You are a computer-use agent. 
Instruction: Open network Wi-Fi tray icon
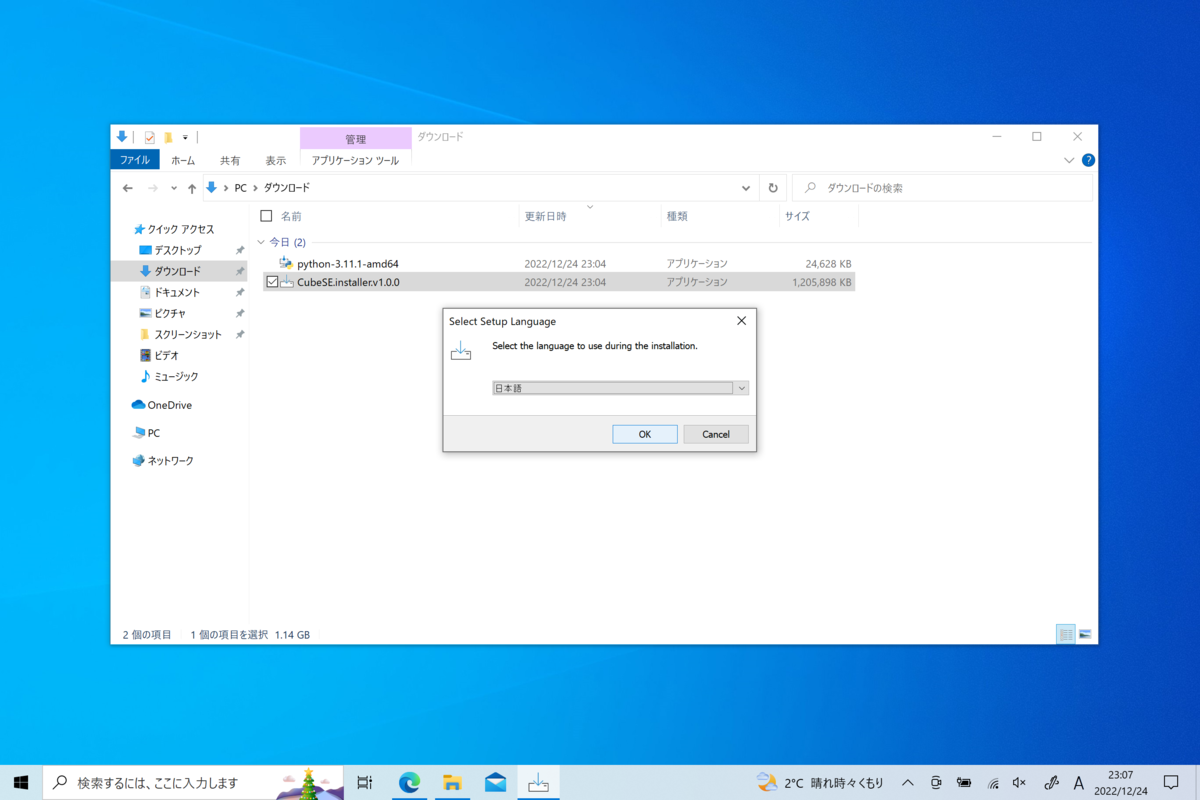(x=993, y=782)
